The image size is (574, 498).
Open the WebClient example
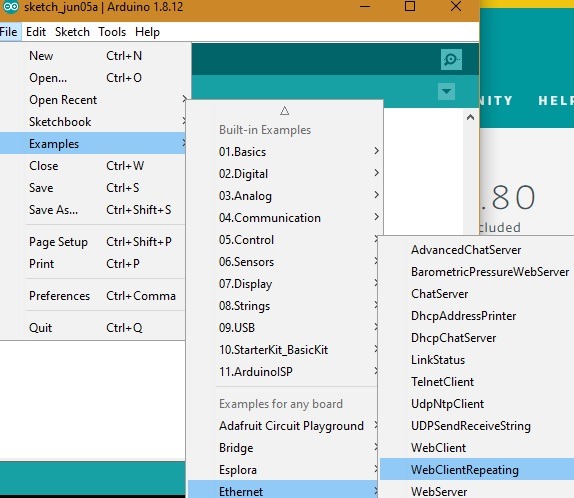click(x=477, y=447)
